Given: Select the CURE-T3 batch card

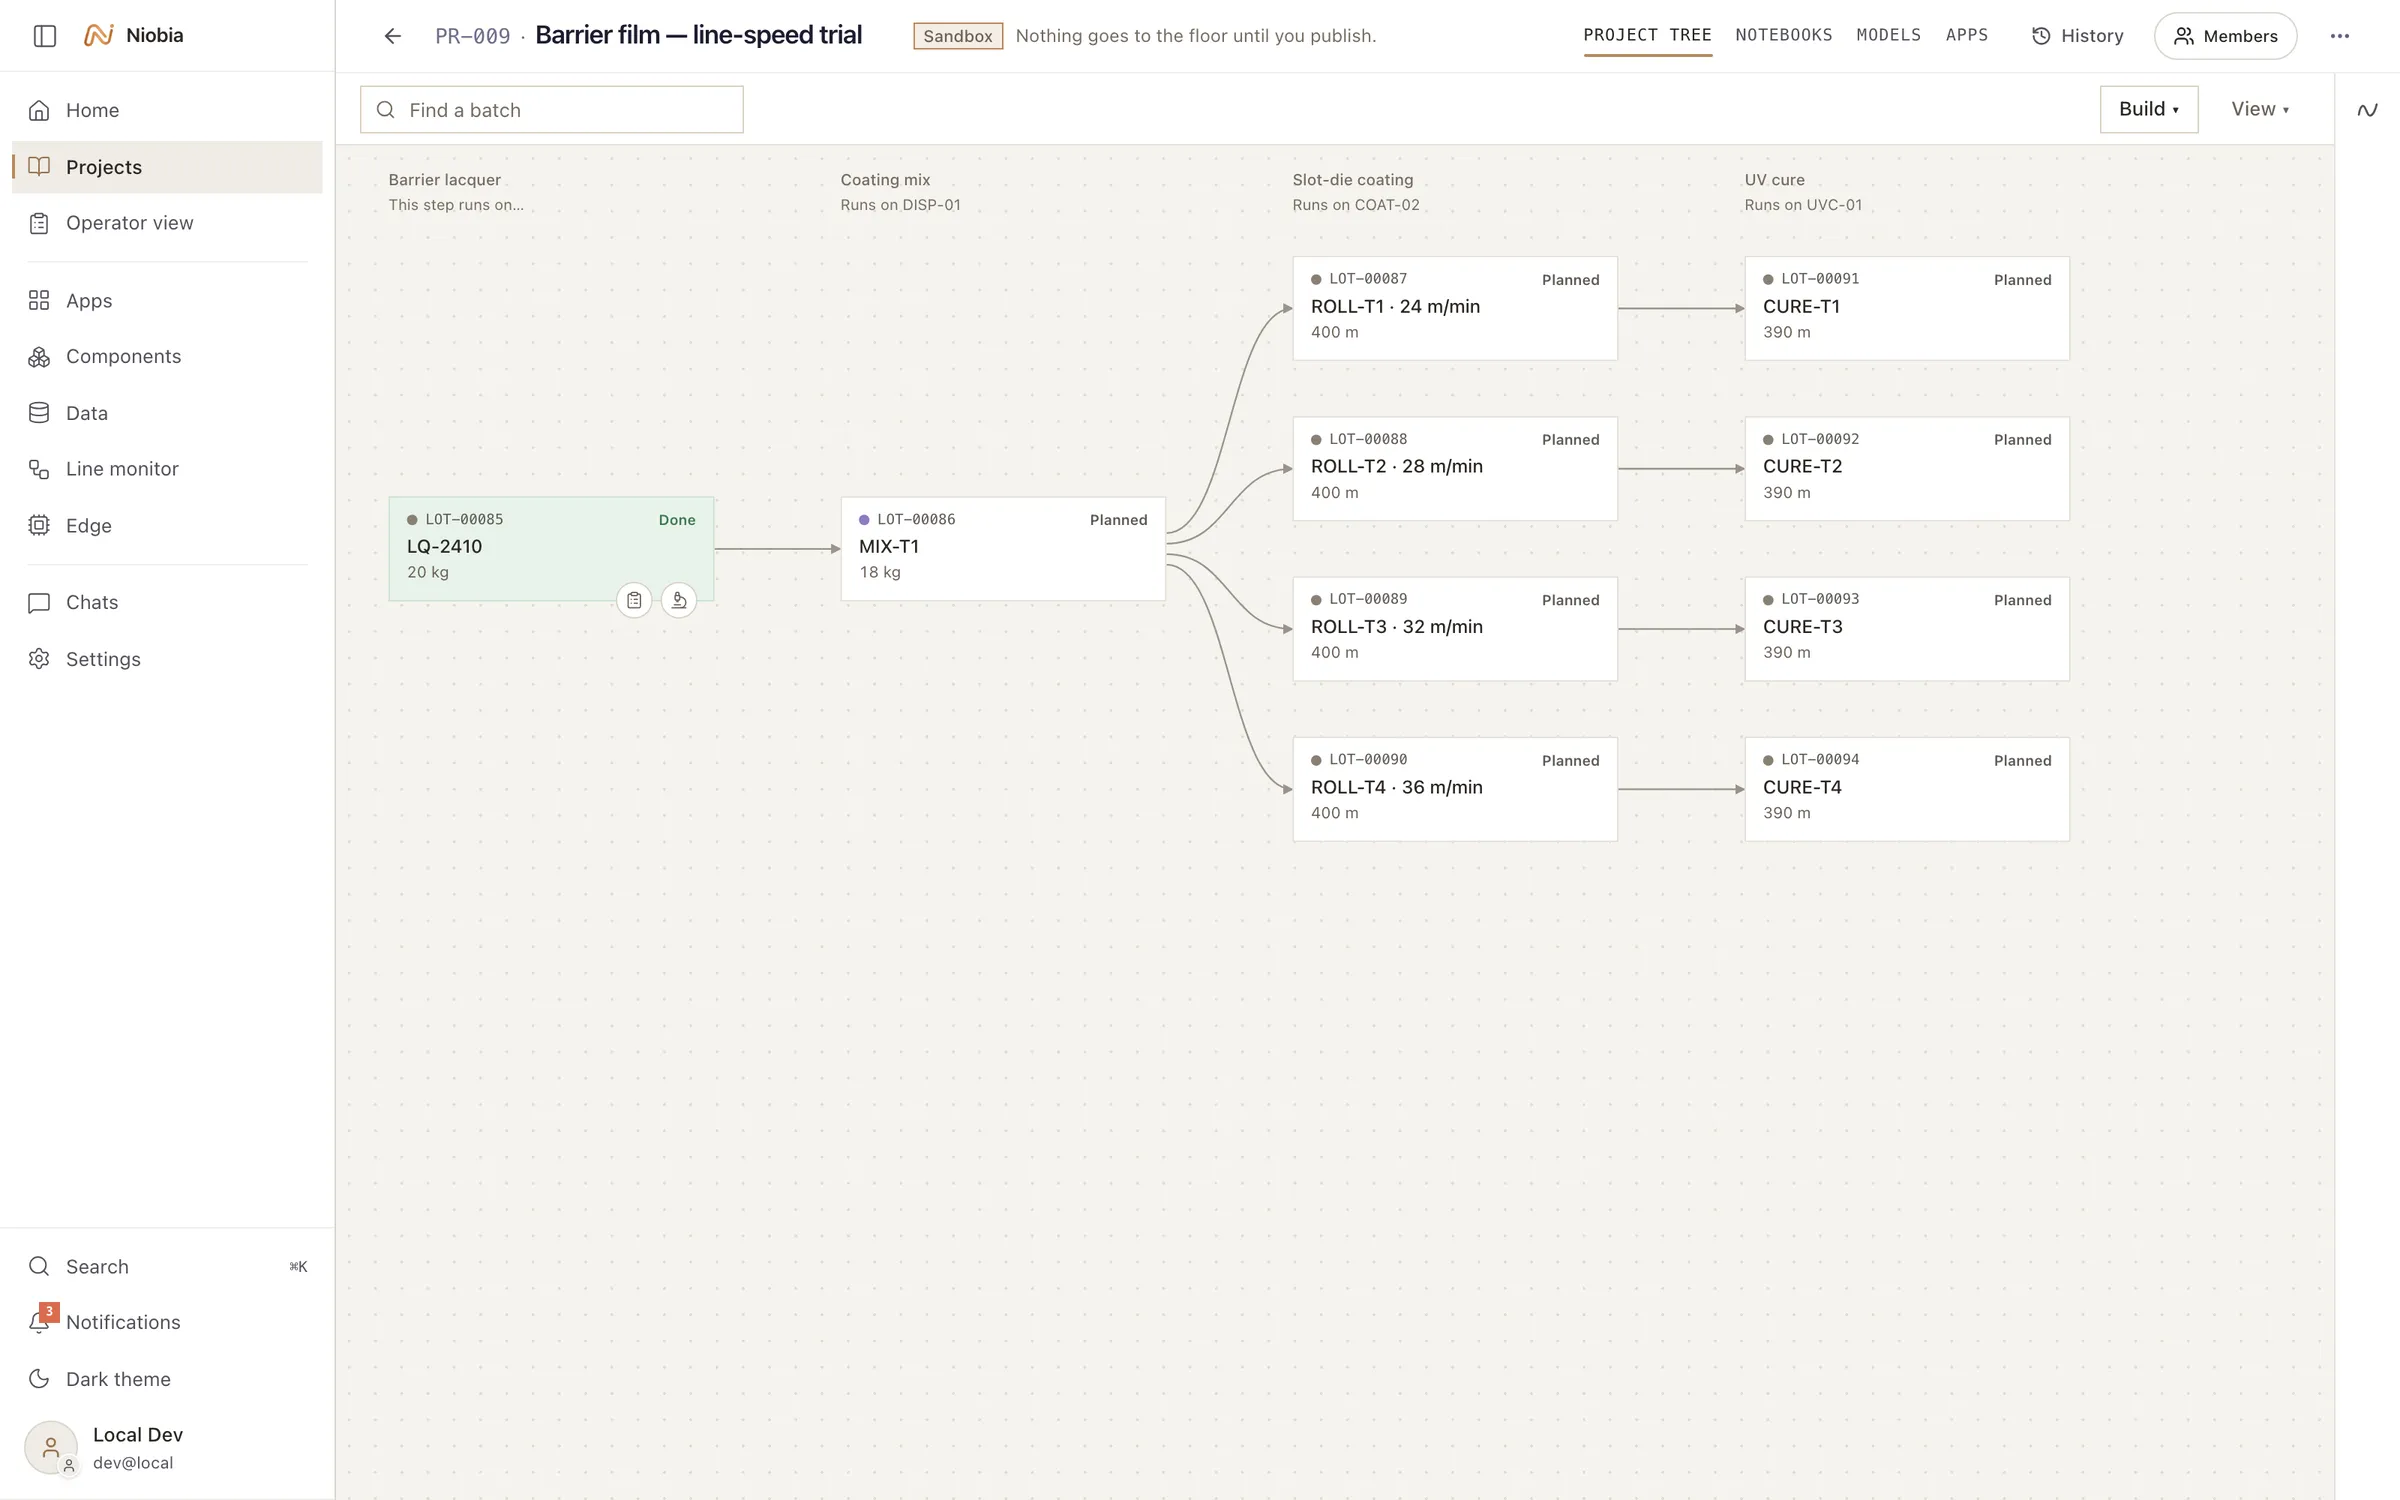Looking at the screenshot, I should [x=1907, y=629].
